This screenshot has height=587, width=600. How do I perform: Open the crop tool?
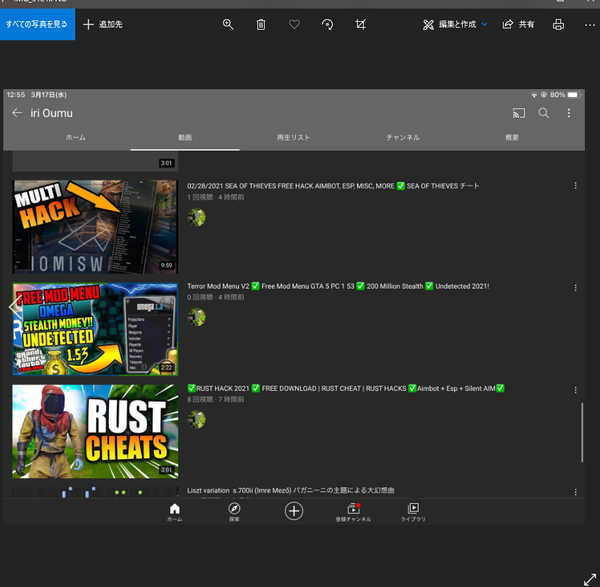point(360,24)
